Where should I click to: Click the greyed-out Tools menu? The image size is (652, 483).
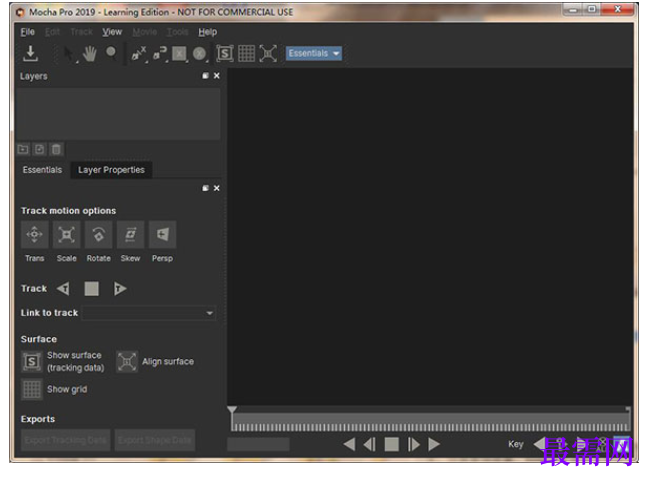click(178, 32)
